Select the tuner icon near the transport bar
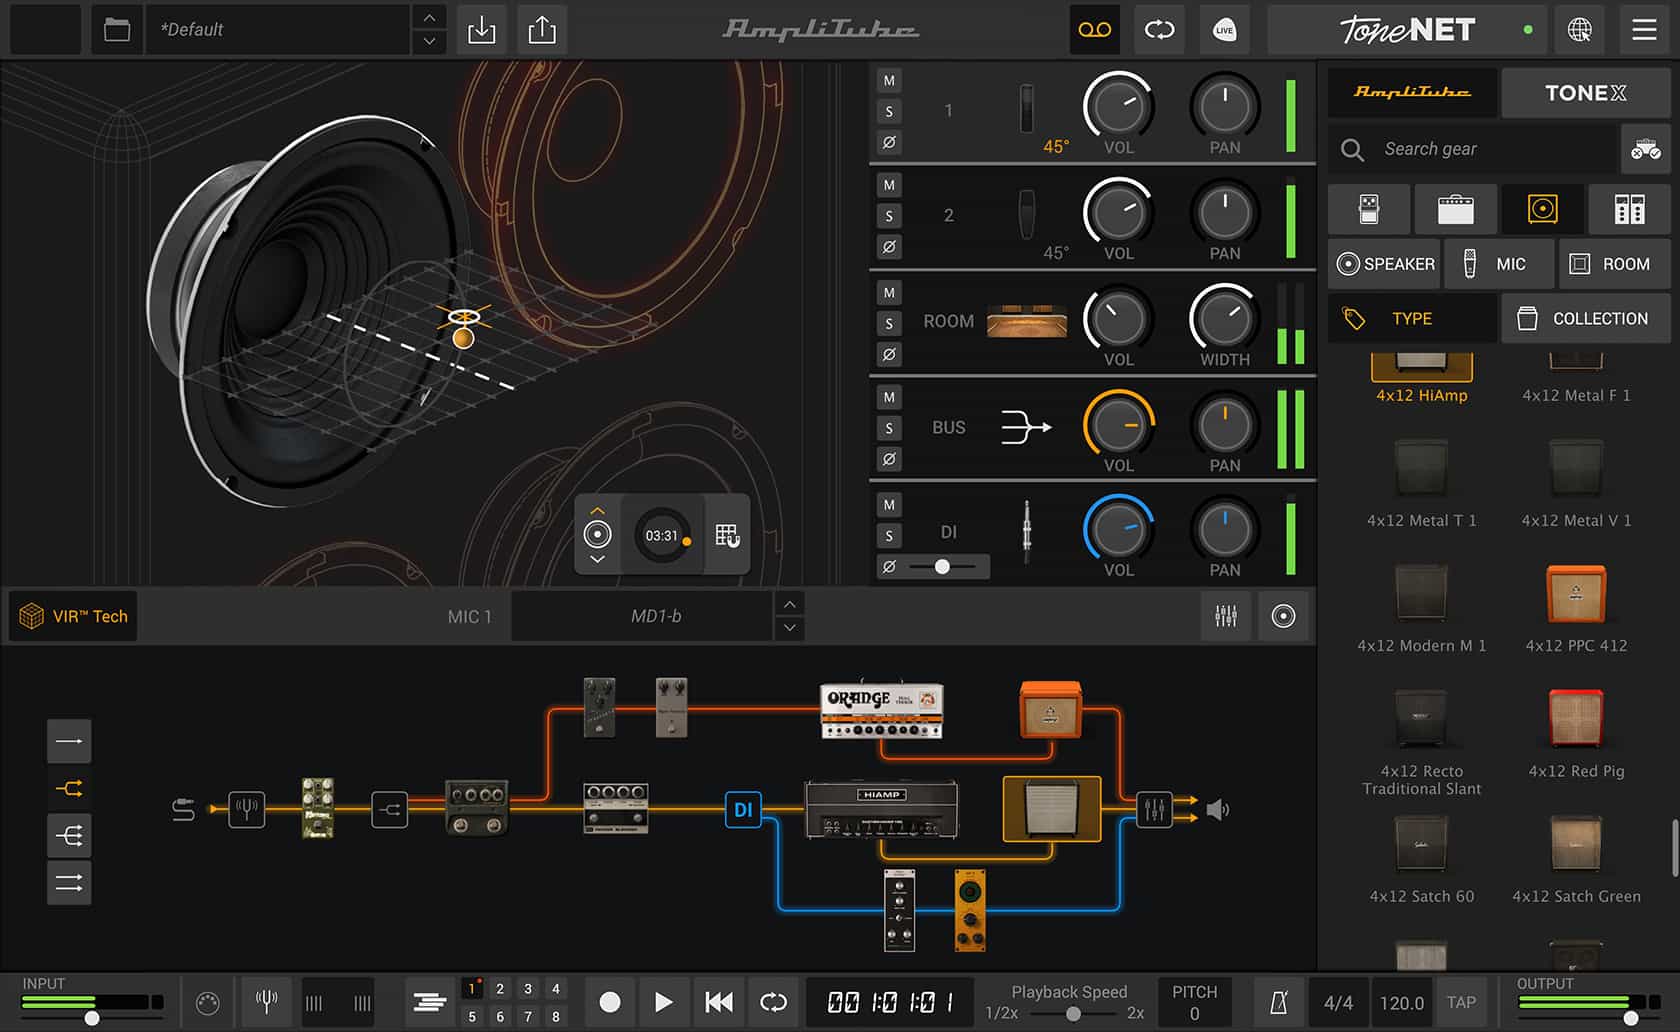Image resolution: width=1680 pixels, height=1032 pixels. [266, 1002]
